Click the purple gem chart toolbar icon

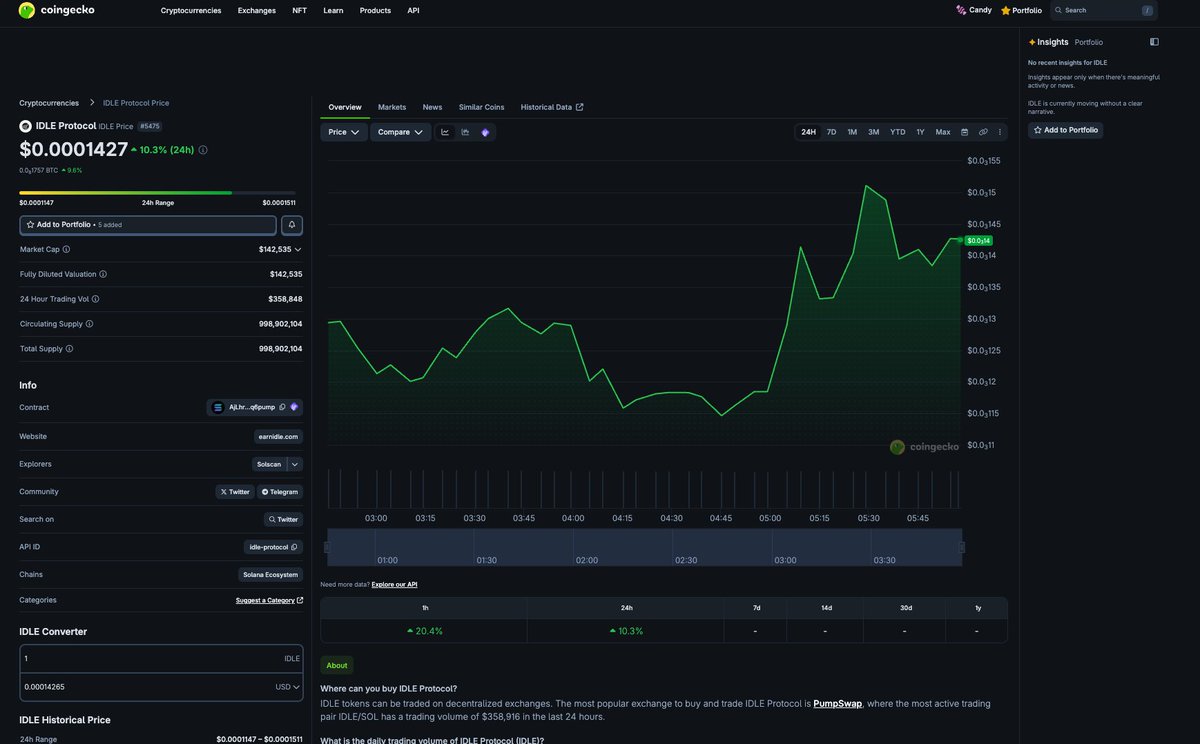[485, 132]
